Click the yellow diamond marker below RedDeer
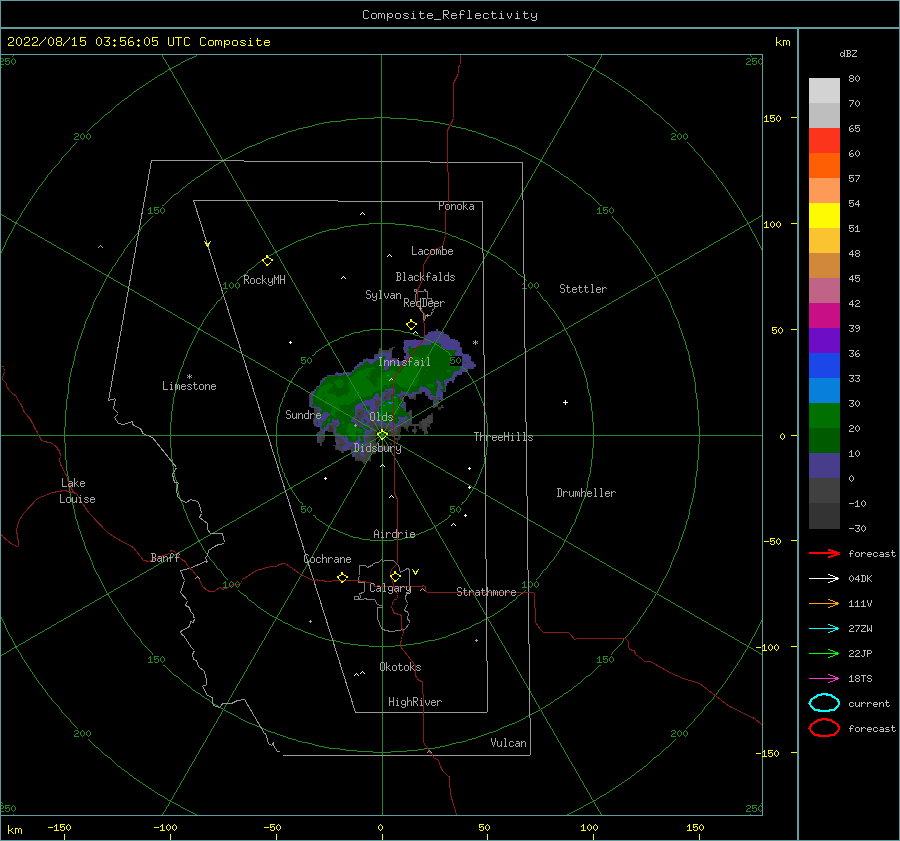900x841 pixels. click(411, 325)
